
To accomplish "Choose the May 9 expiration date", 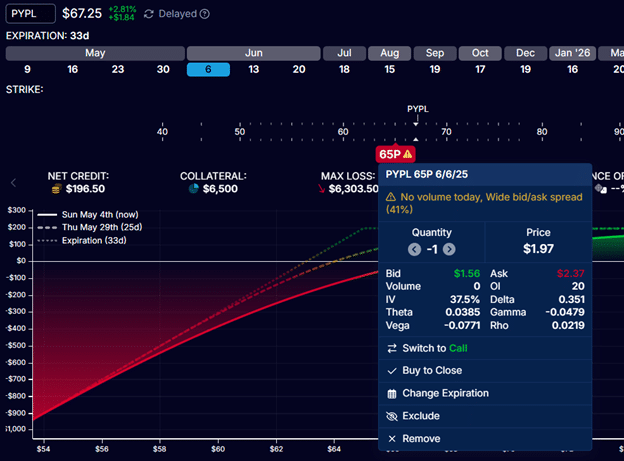I will pyautogui.click(x=27, y=69).
